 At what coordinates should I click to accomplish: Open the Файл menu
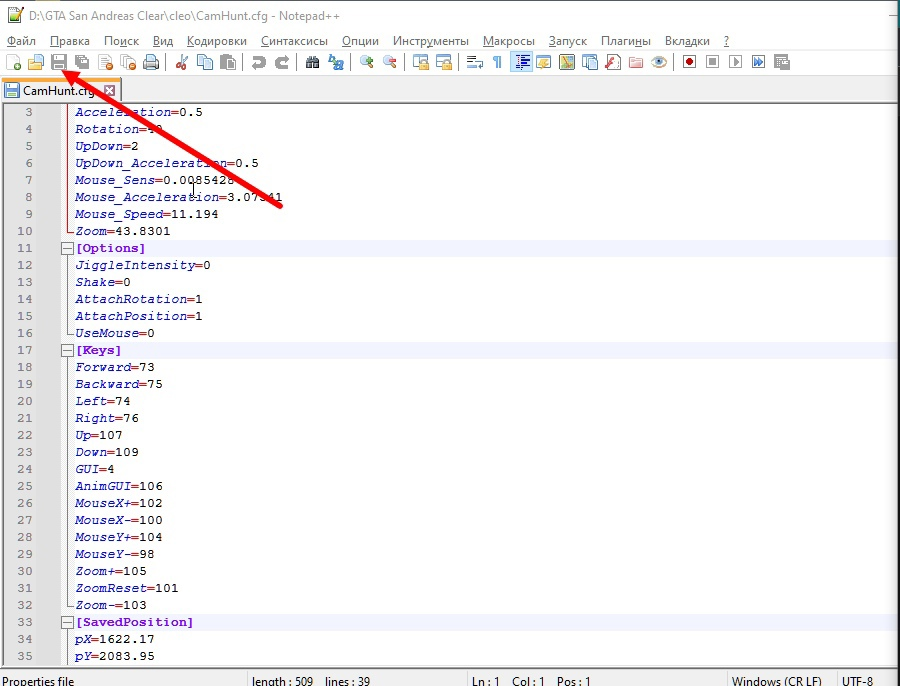21,41
